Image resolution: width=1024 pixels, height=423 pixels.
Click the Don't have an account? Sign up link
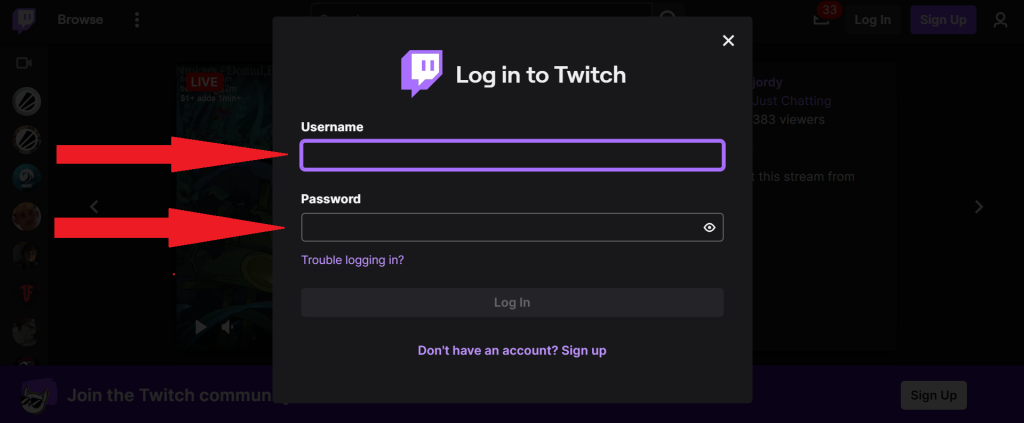511,350
